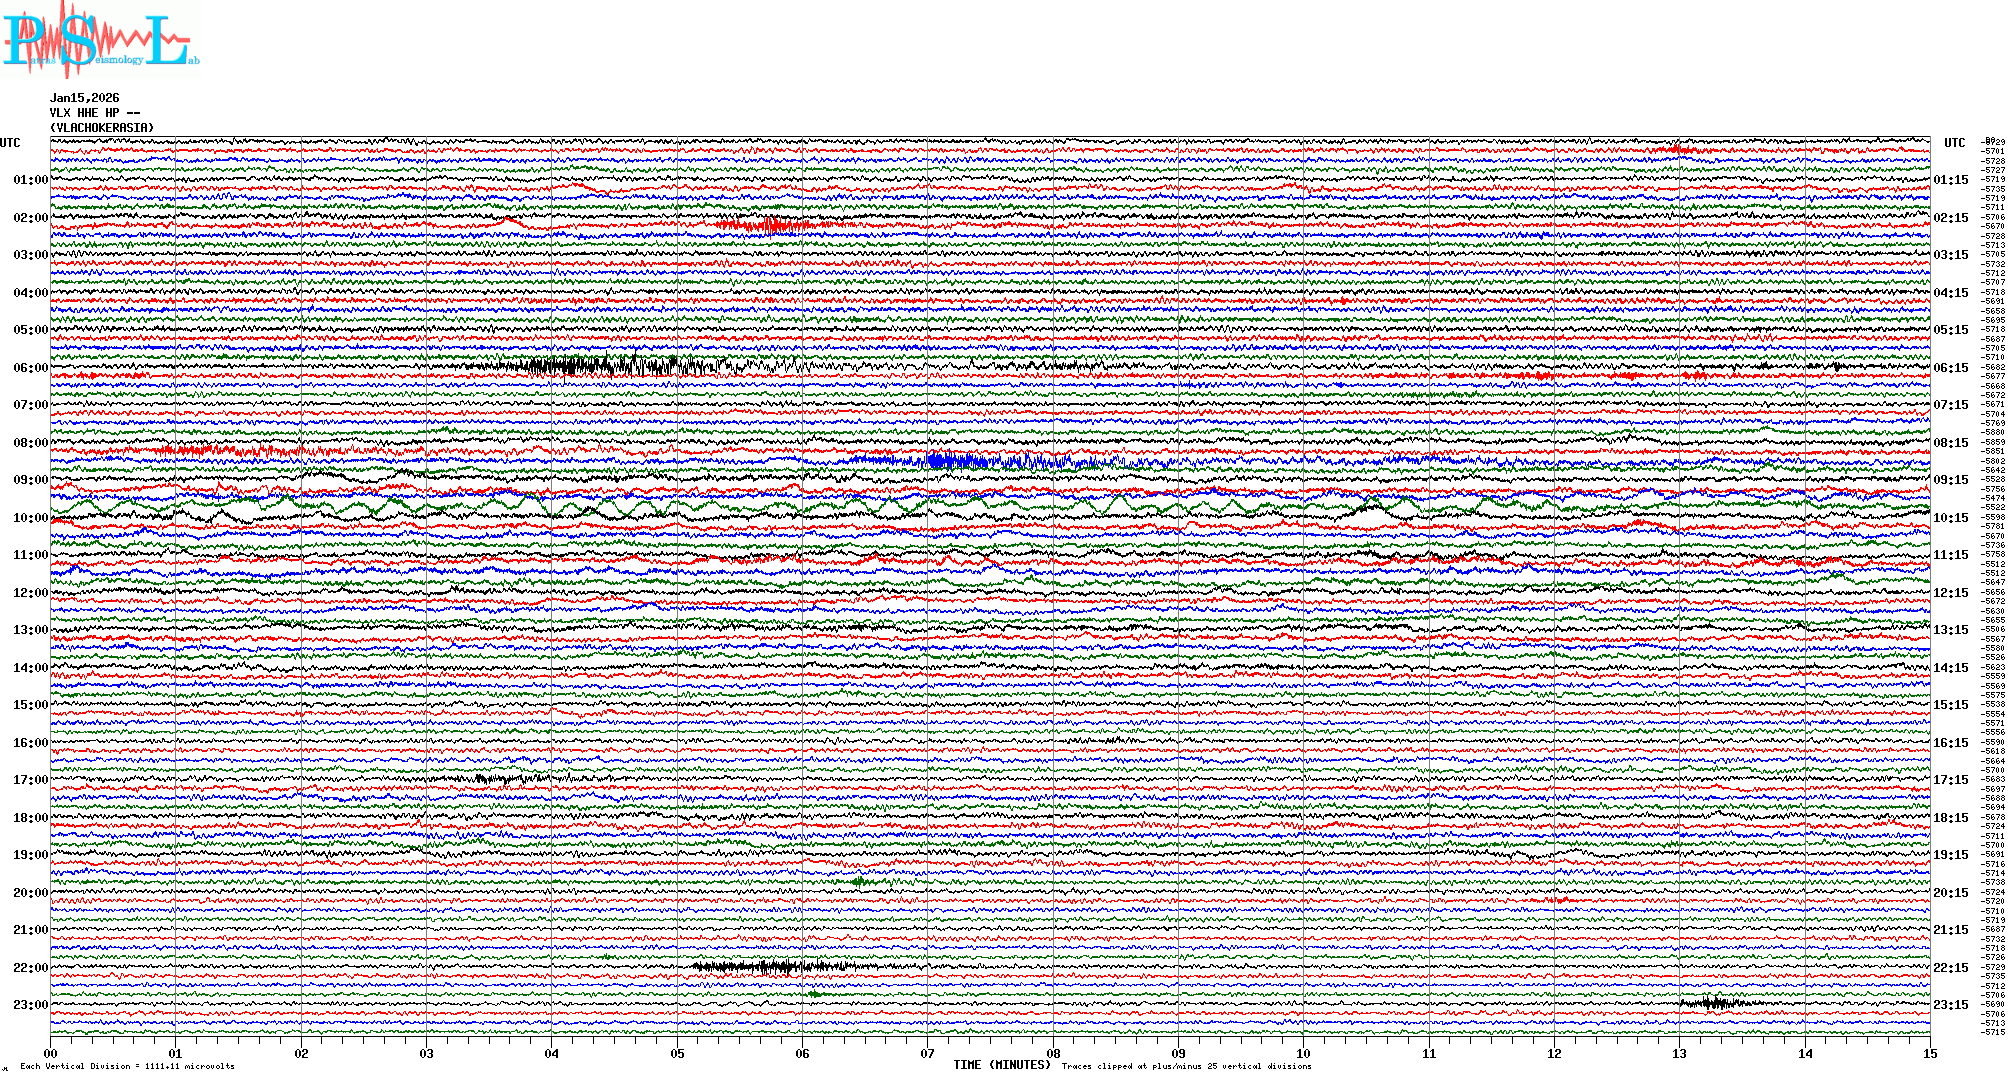The width and height of the screenshot is (2010, 1080).
Task: Click the 'Each Vertical Division' footnote text
Action: coord(127,1066)
